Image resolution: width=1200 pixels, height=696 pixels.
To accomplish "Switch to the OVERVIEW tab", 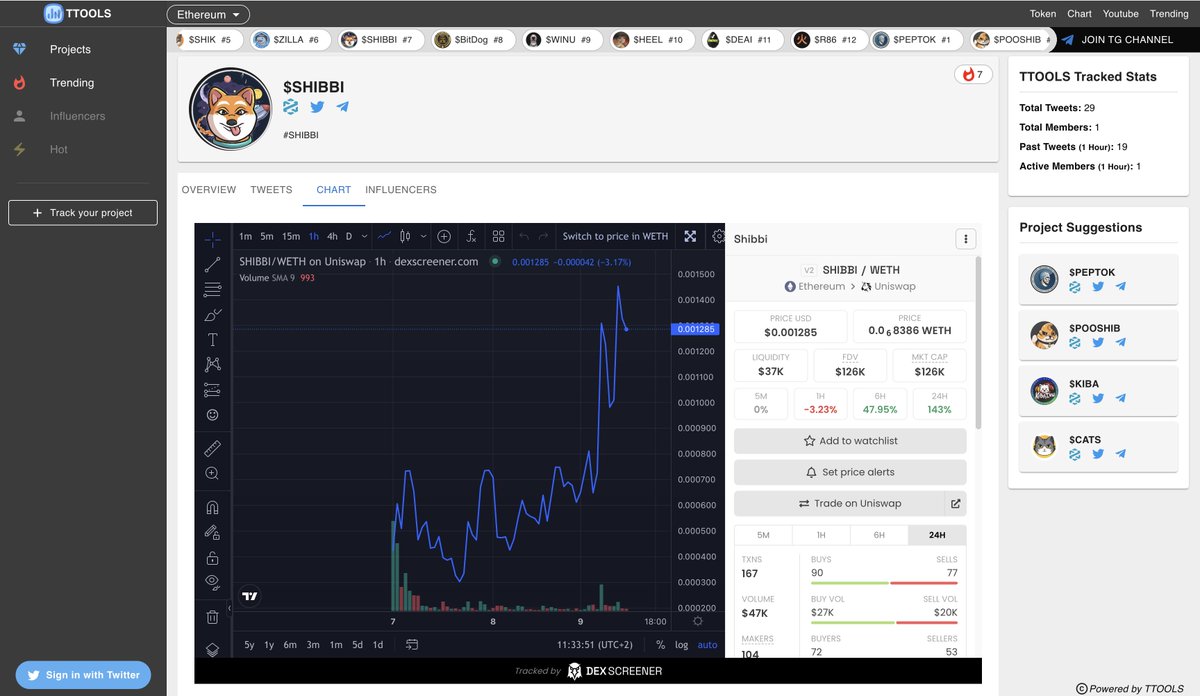I will 209,190.
